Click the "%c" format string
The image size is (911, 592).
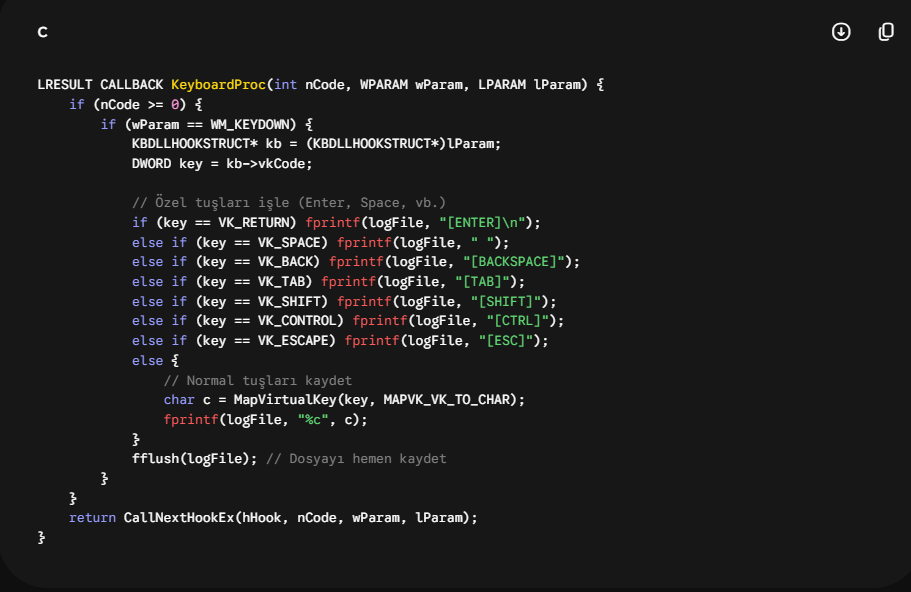coord(313,419)
